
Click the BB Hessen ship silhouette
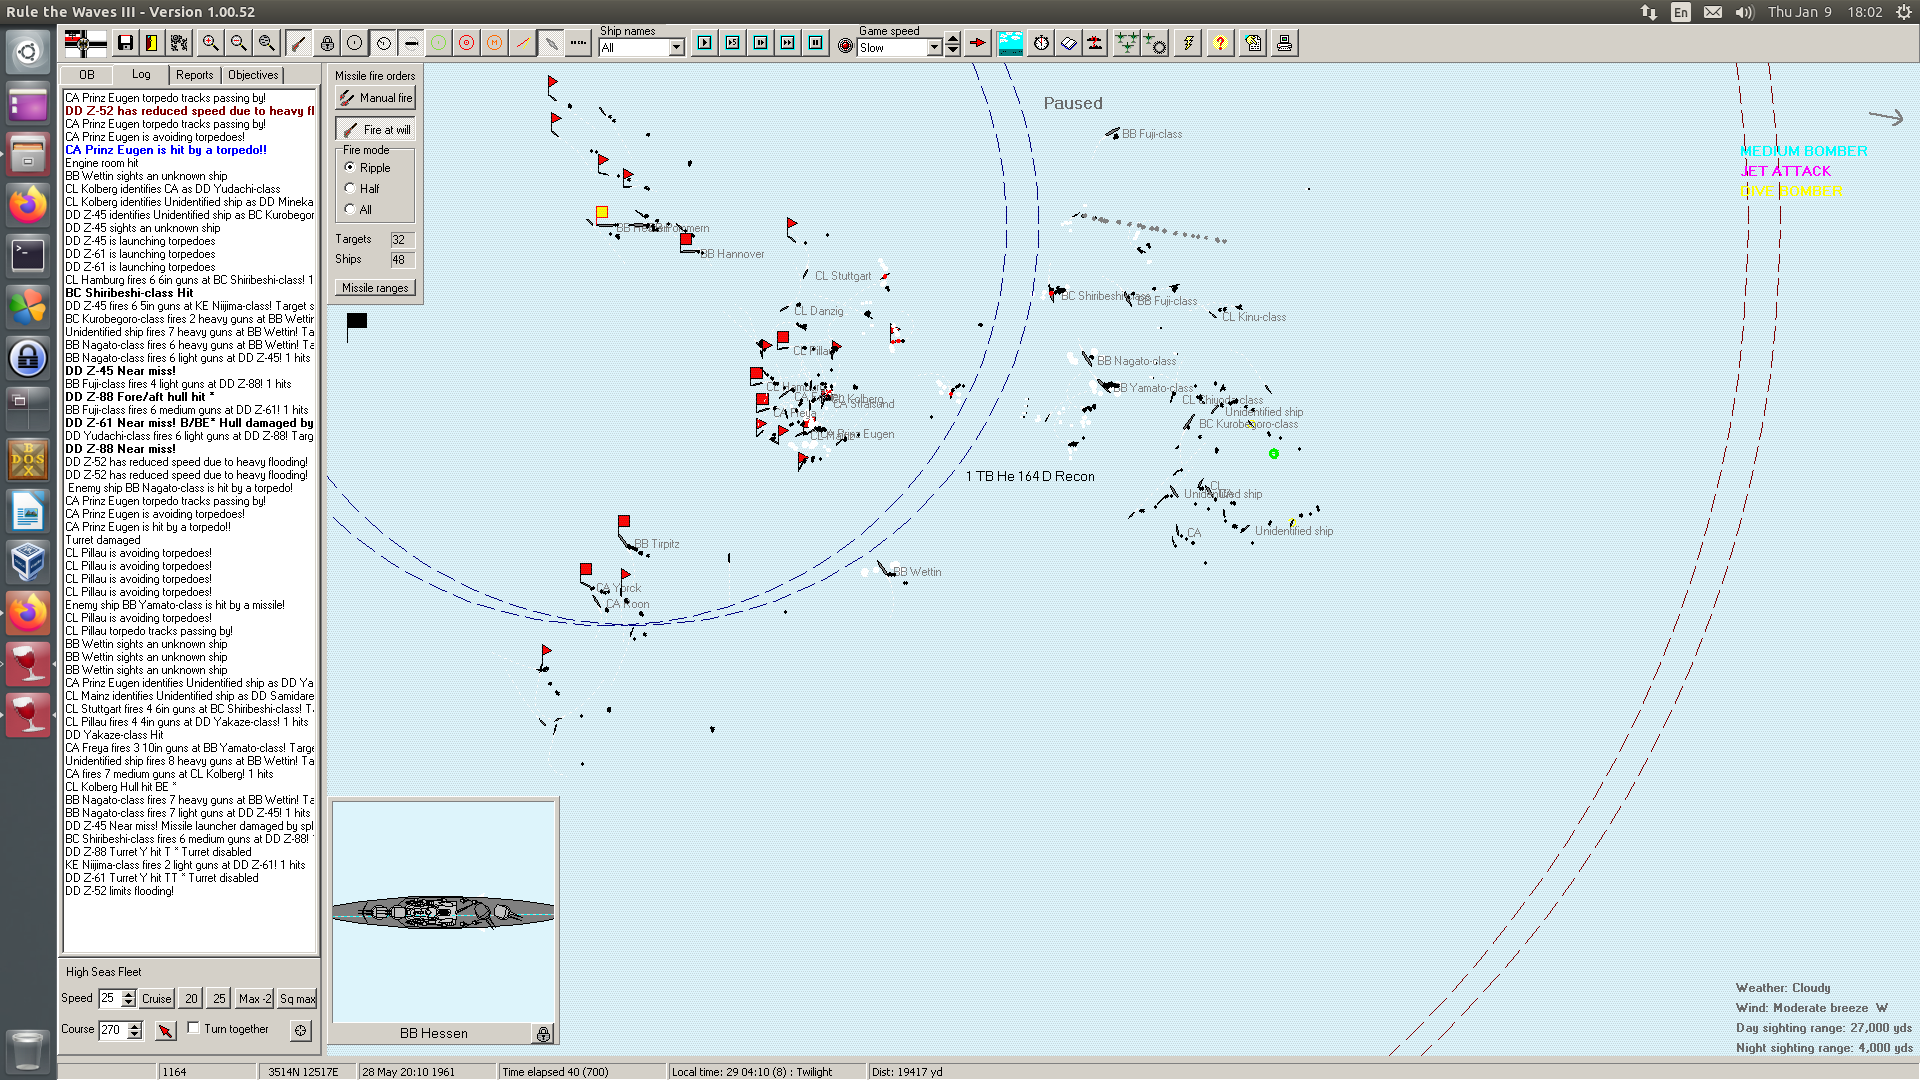443,912
